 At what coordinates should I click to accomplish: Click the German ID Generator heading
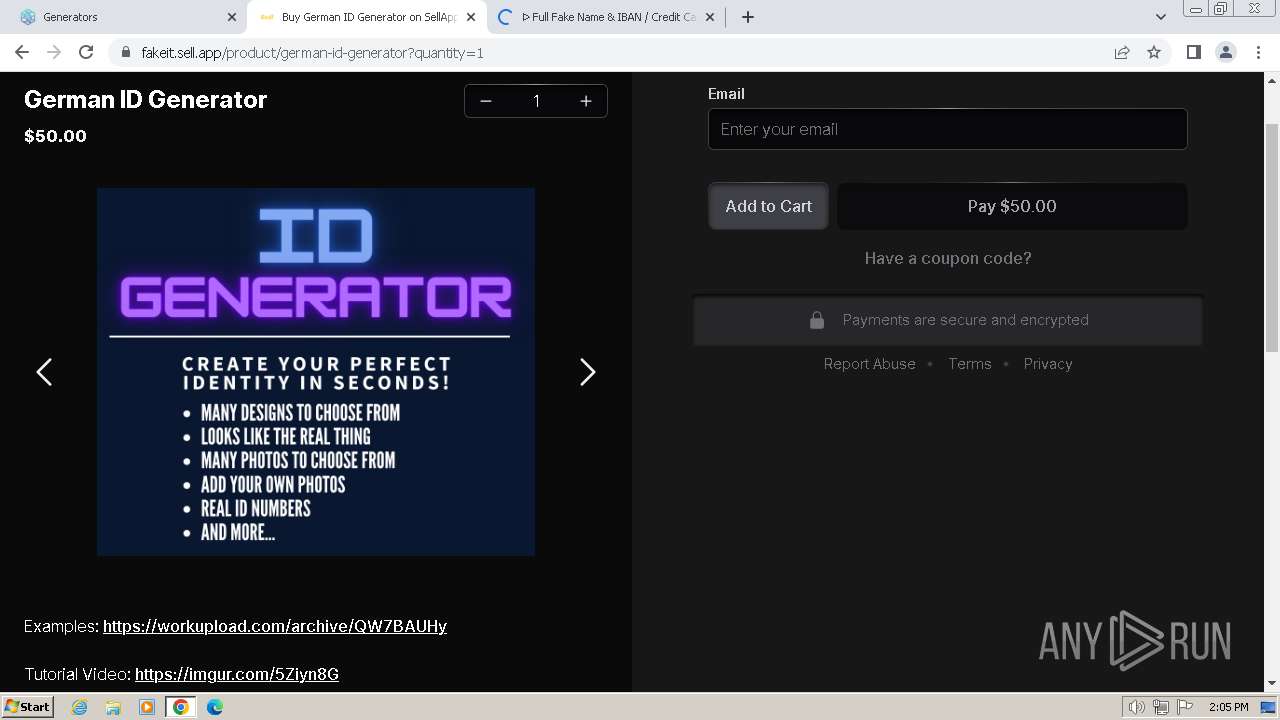click(145, 99)
